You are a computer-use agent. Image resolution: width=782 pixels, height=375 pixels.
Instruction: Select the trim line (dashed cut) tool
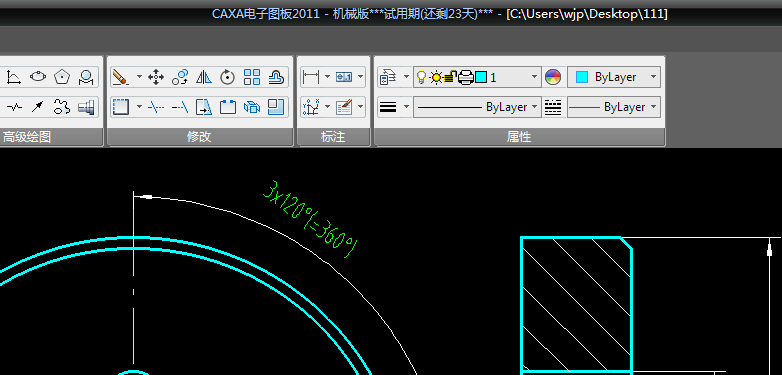coord(156,107)
